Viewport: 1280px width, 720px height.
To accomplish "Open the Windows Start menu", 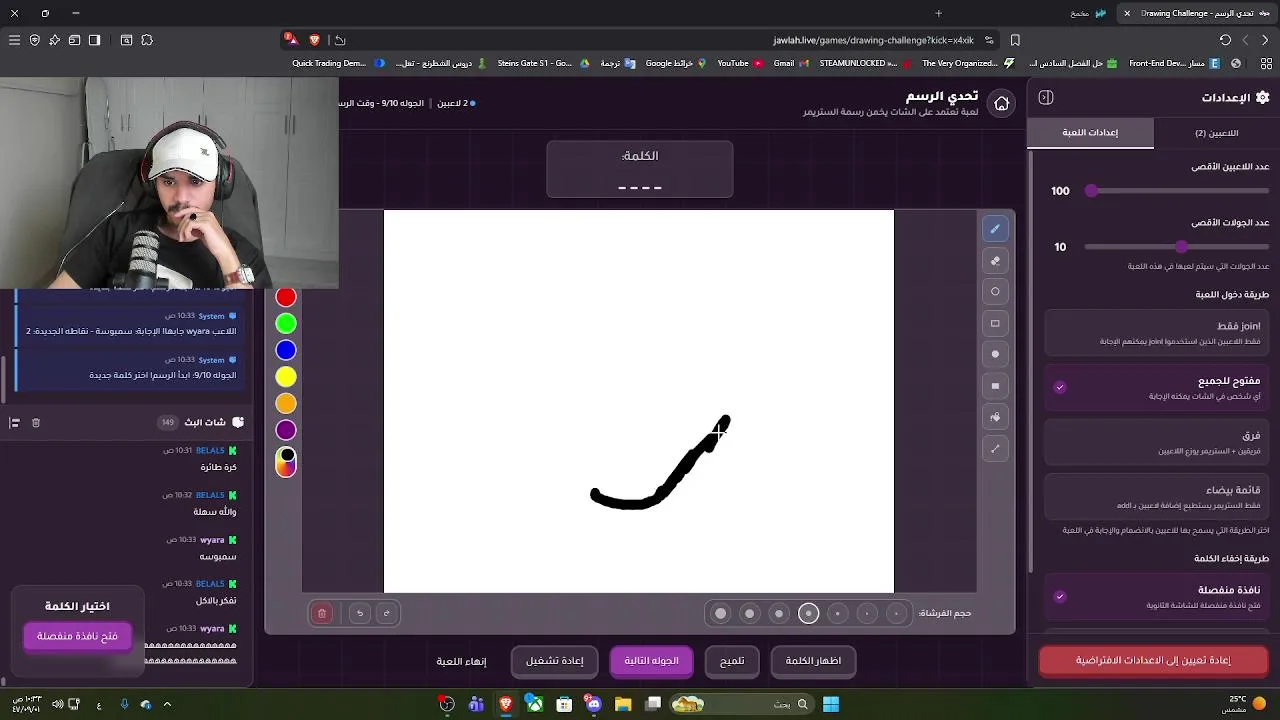I will pyautogui.click(x=831, y=704).
